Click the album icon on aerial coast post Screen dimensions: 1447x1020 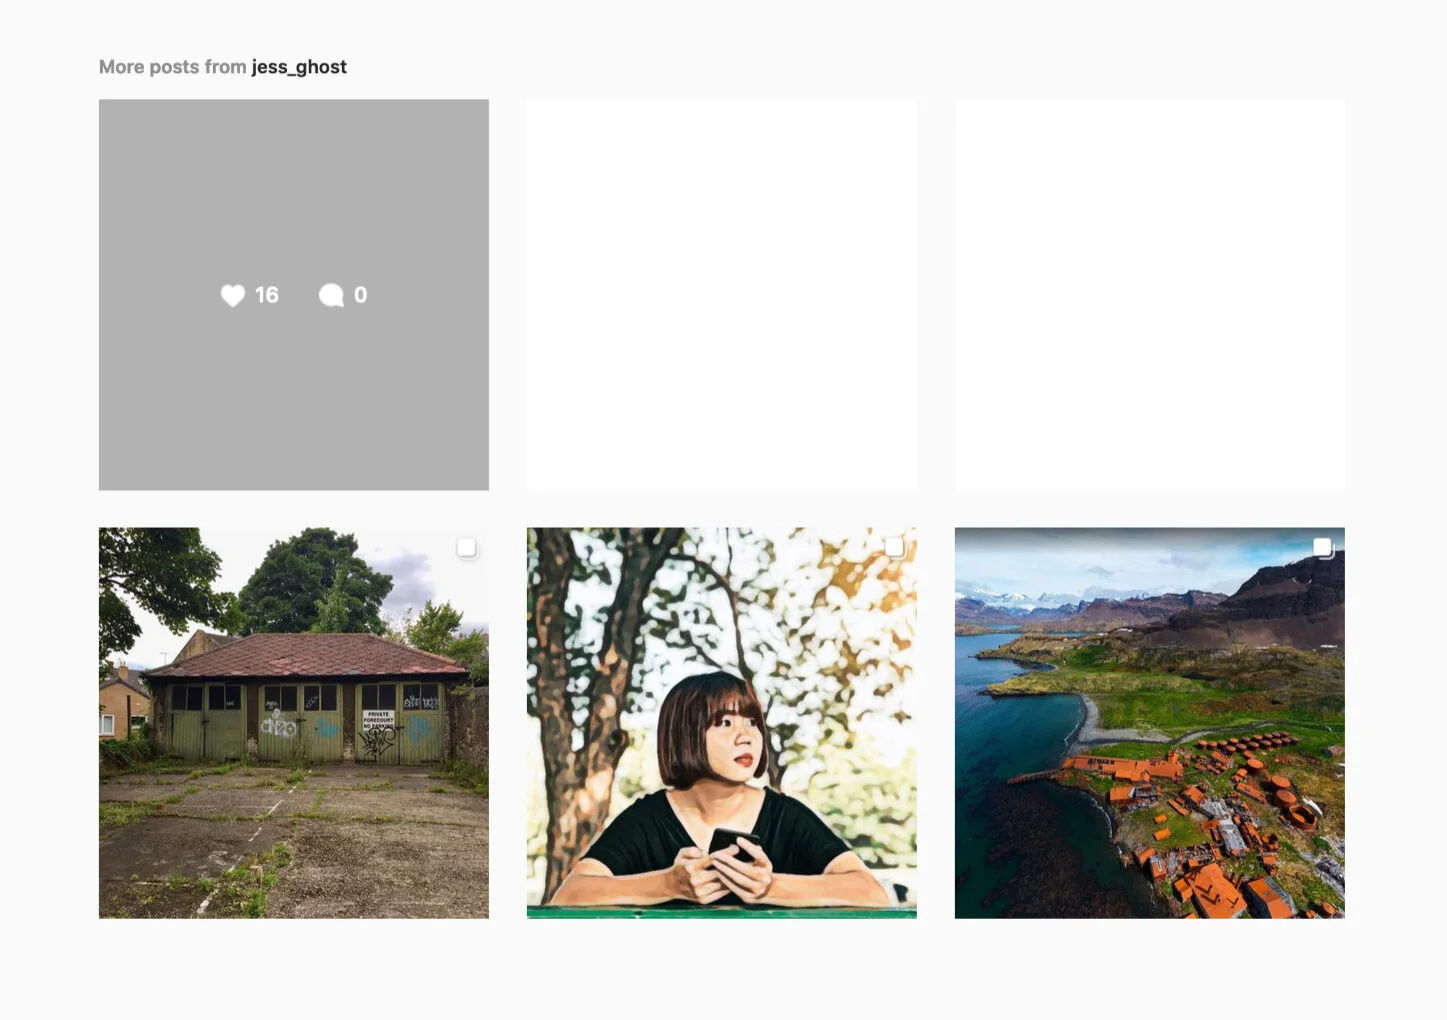click(1323, 547)
